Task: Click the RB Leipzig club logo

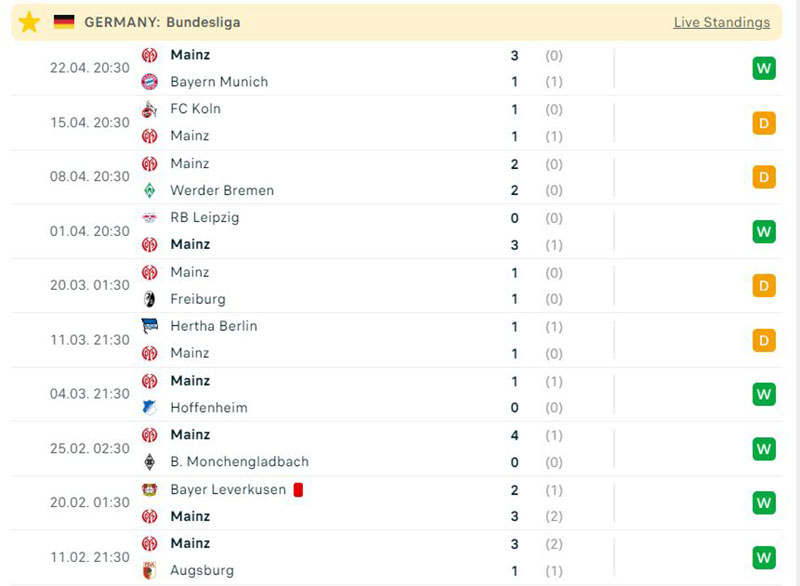Action: 150,217
